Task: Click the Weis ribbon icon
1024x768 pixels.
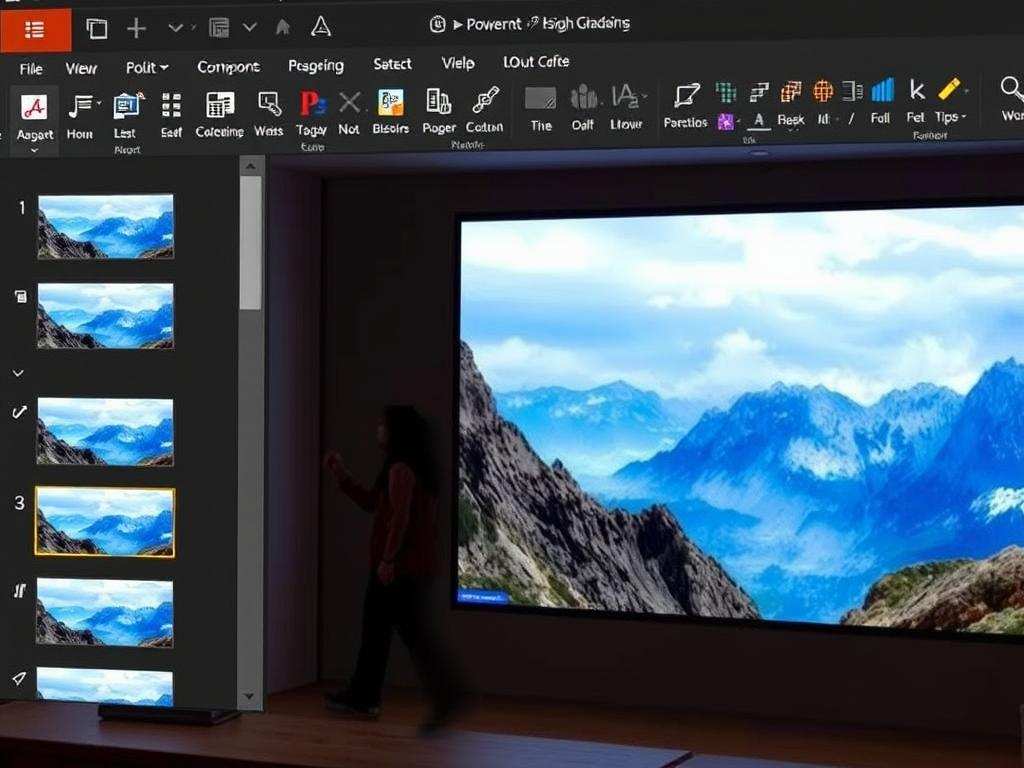Action: (x=269, y=104)
